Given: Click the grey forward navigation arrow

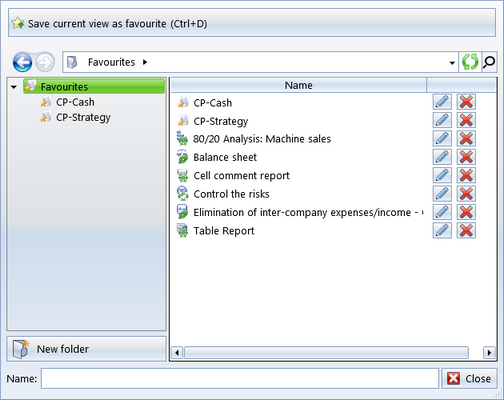Looking at the screenshot, I should 45,62.
